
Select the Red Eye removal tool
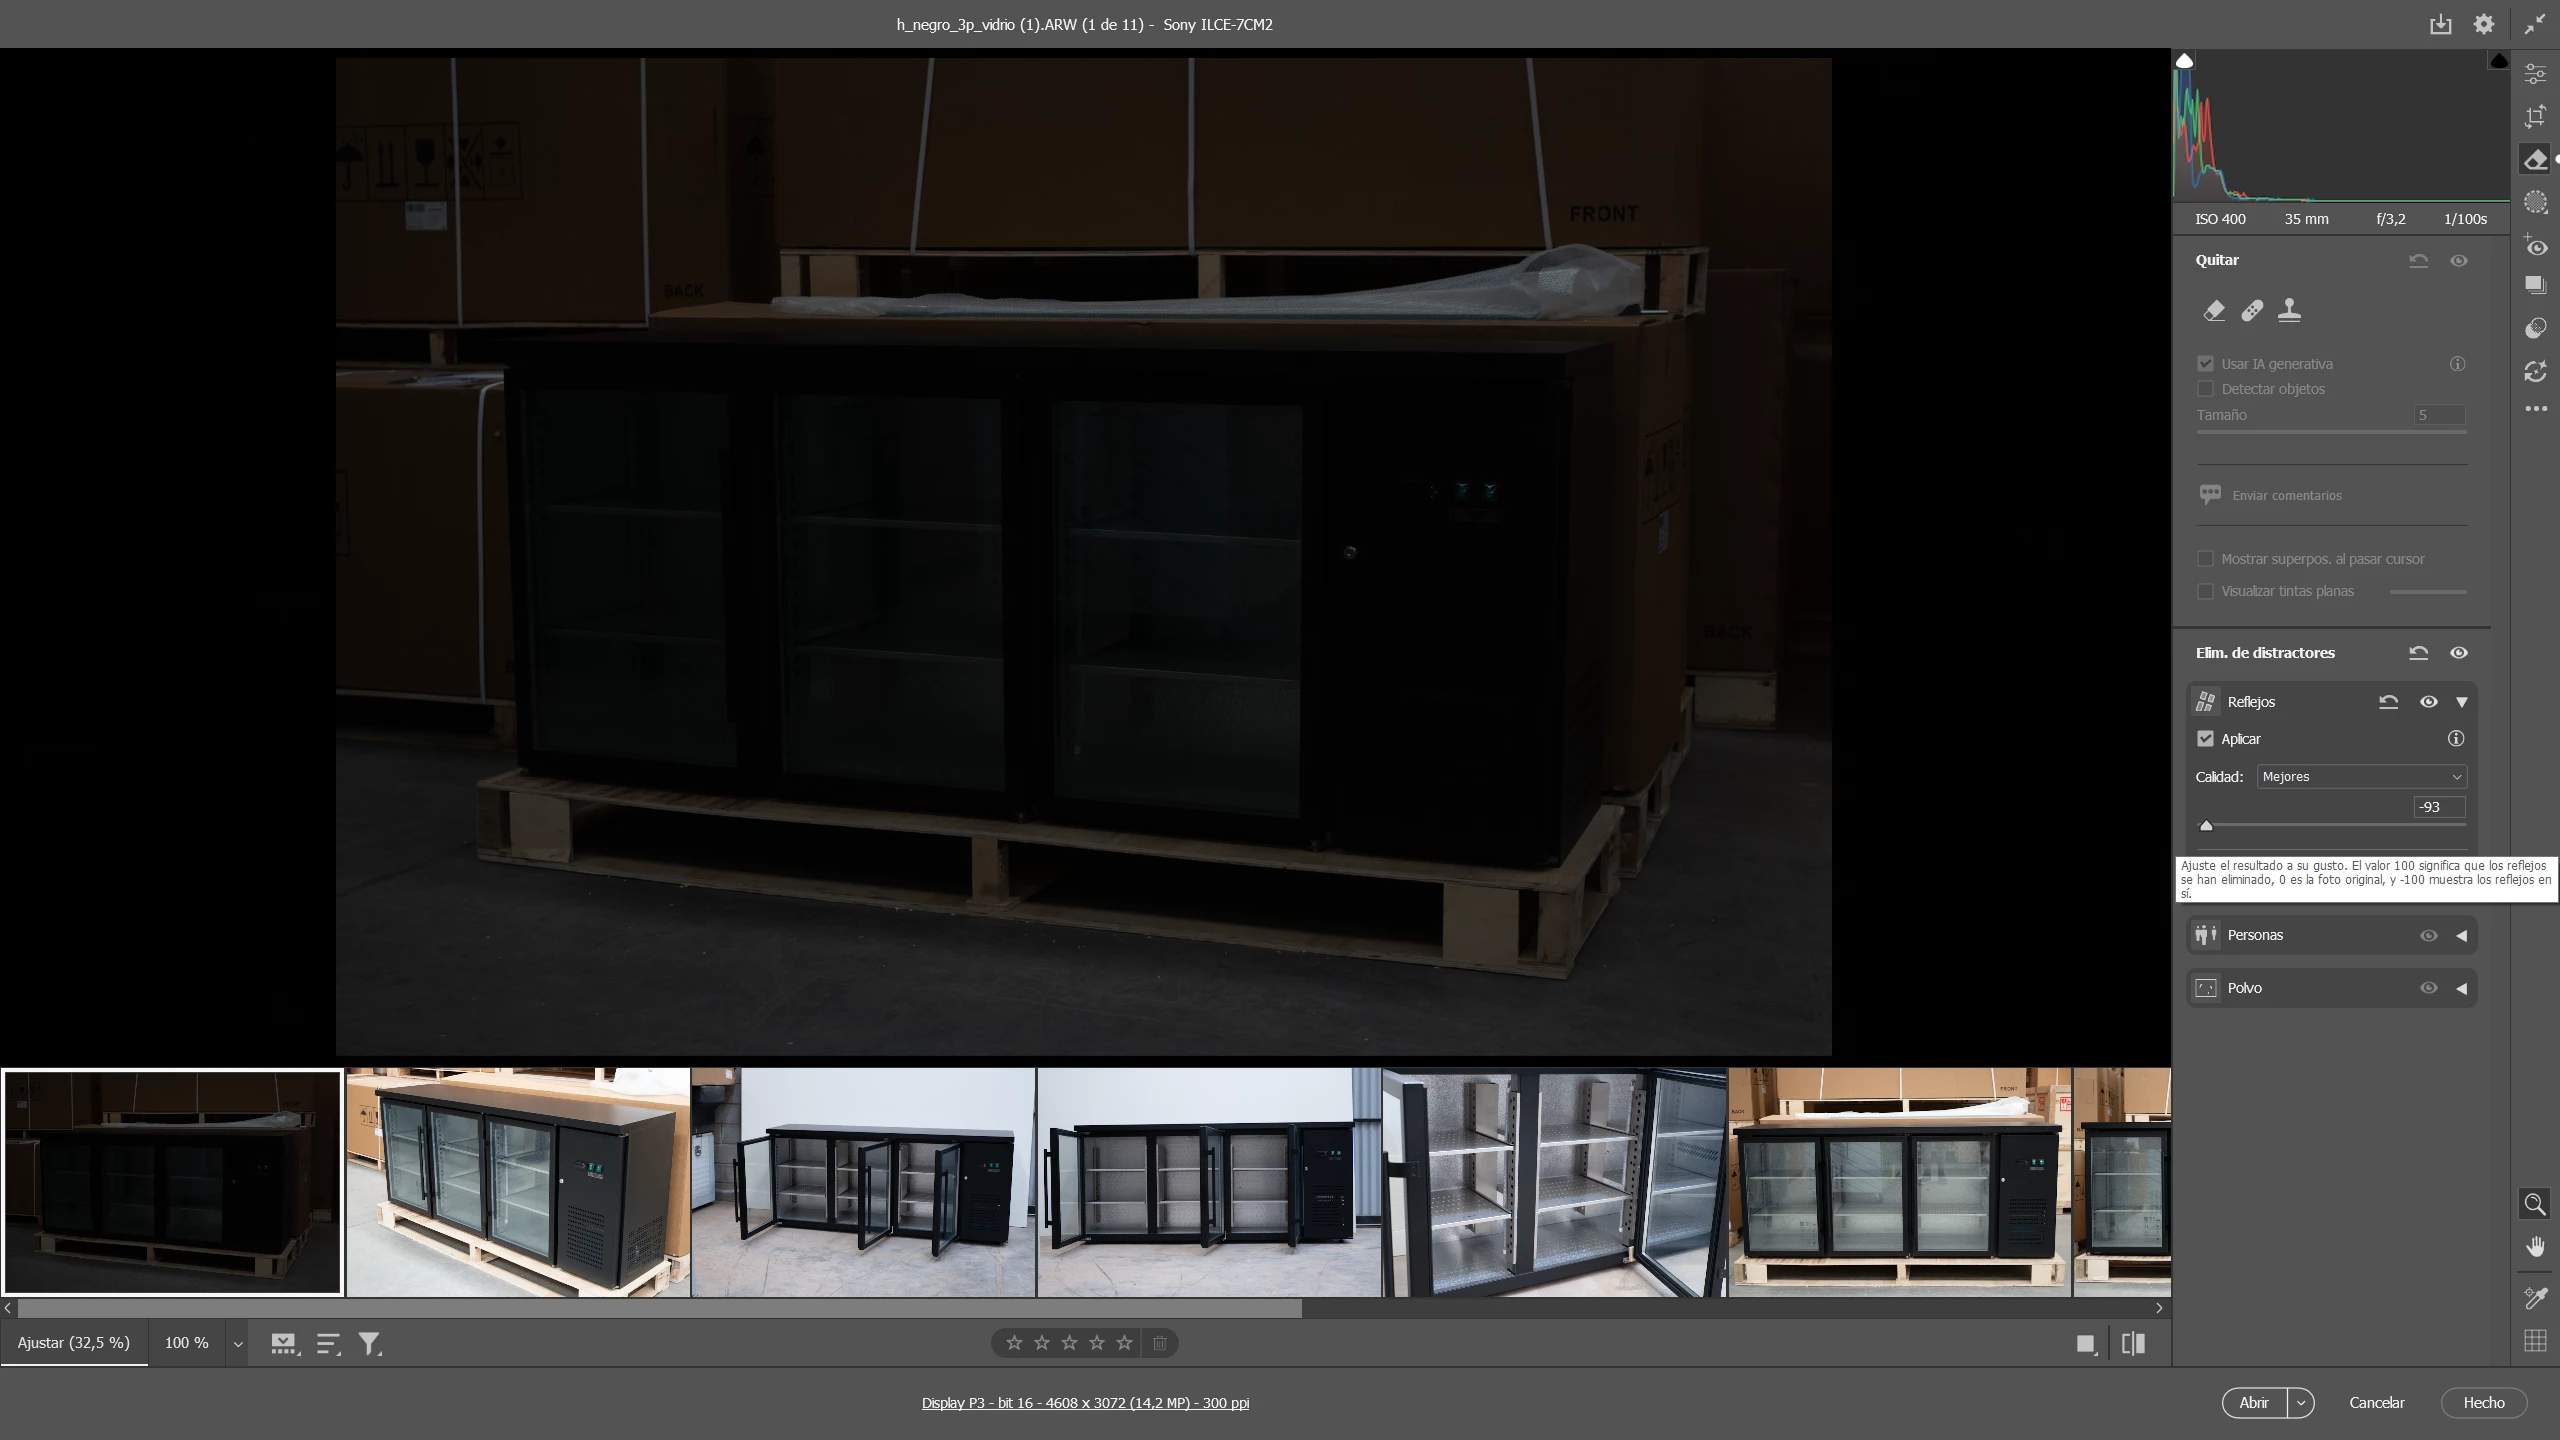coord(2535,246)
